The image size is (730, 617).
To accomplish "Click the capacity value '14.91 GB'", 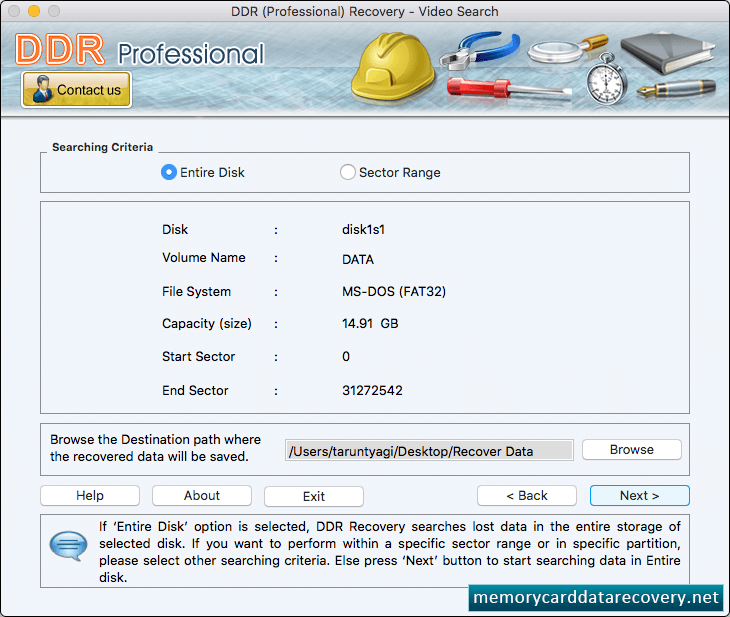I will pyautogui.click(x=370, y=324).
